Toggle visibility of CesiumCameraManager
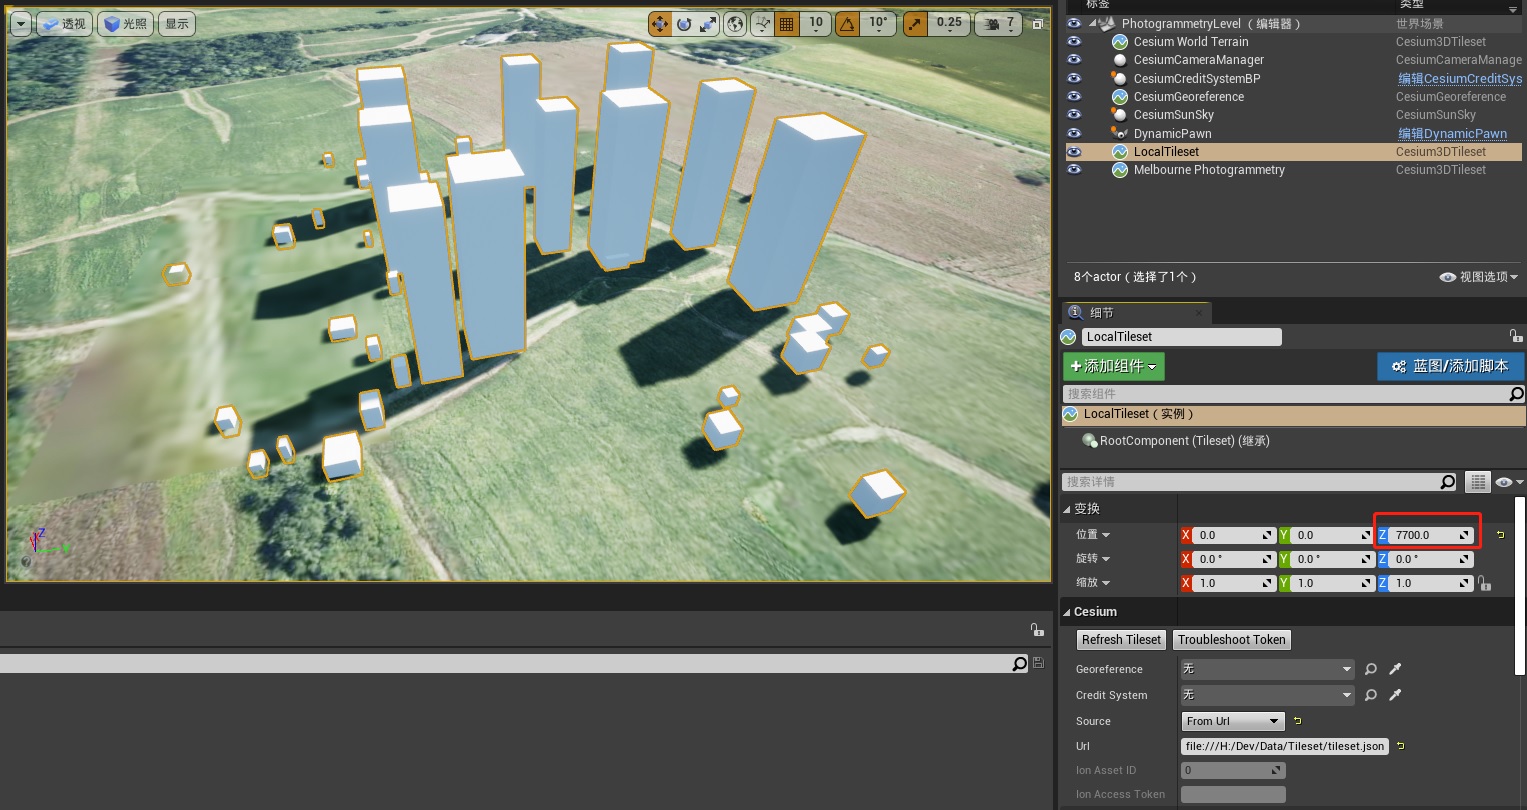The image size is (1527, 810). coord(1074,60)
